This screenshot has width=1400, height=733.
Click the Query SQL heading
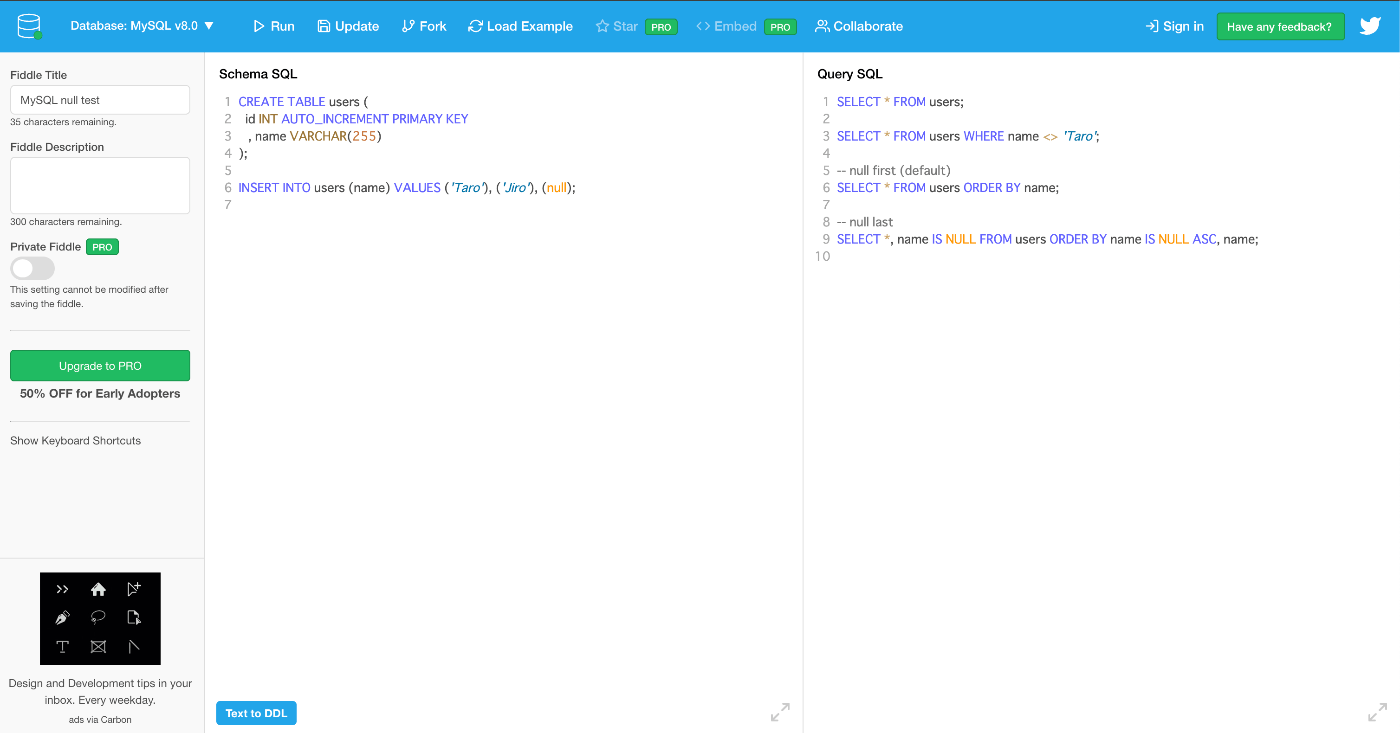click(x=850, y=74)
